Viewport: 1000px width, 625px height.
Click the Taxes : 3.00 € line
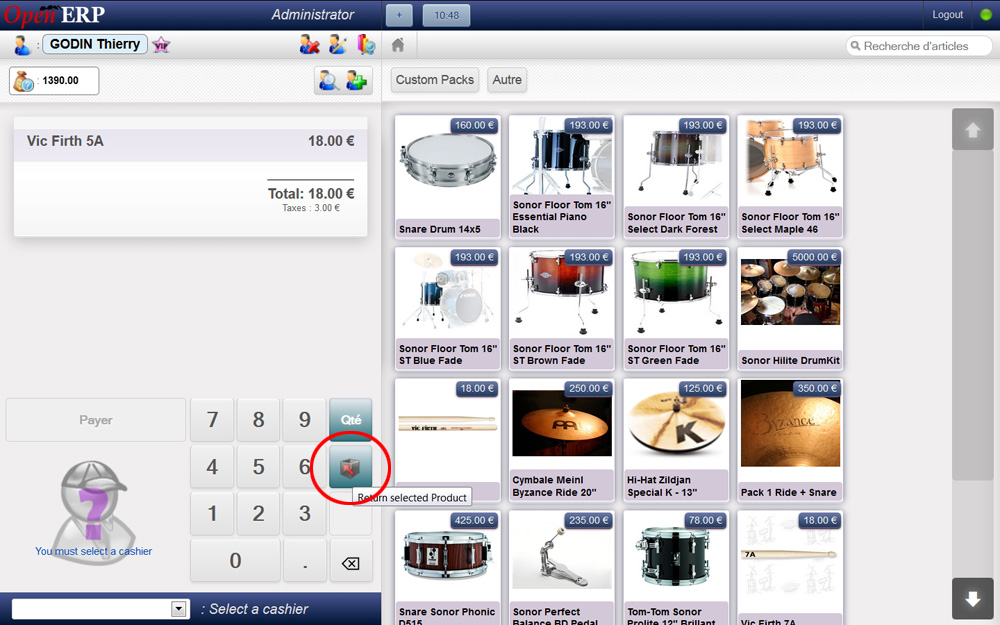[311, 208]
